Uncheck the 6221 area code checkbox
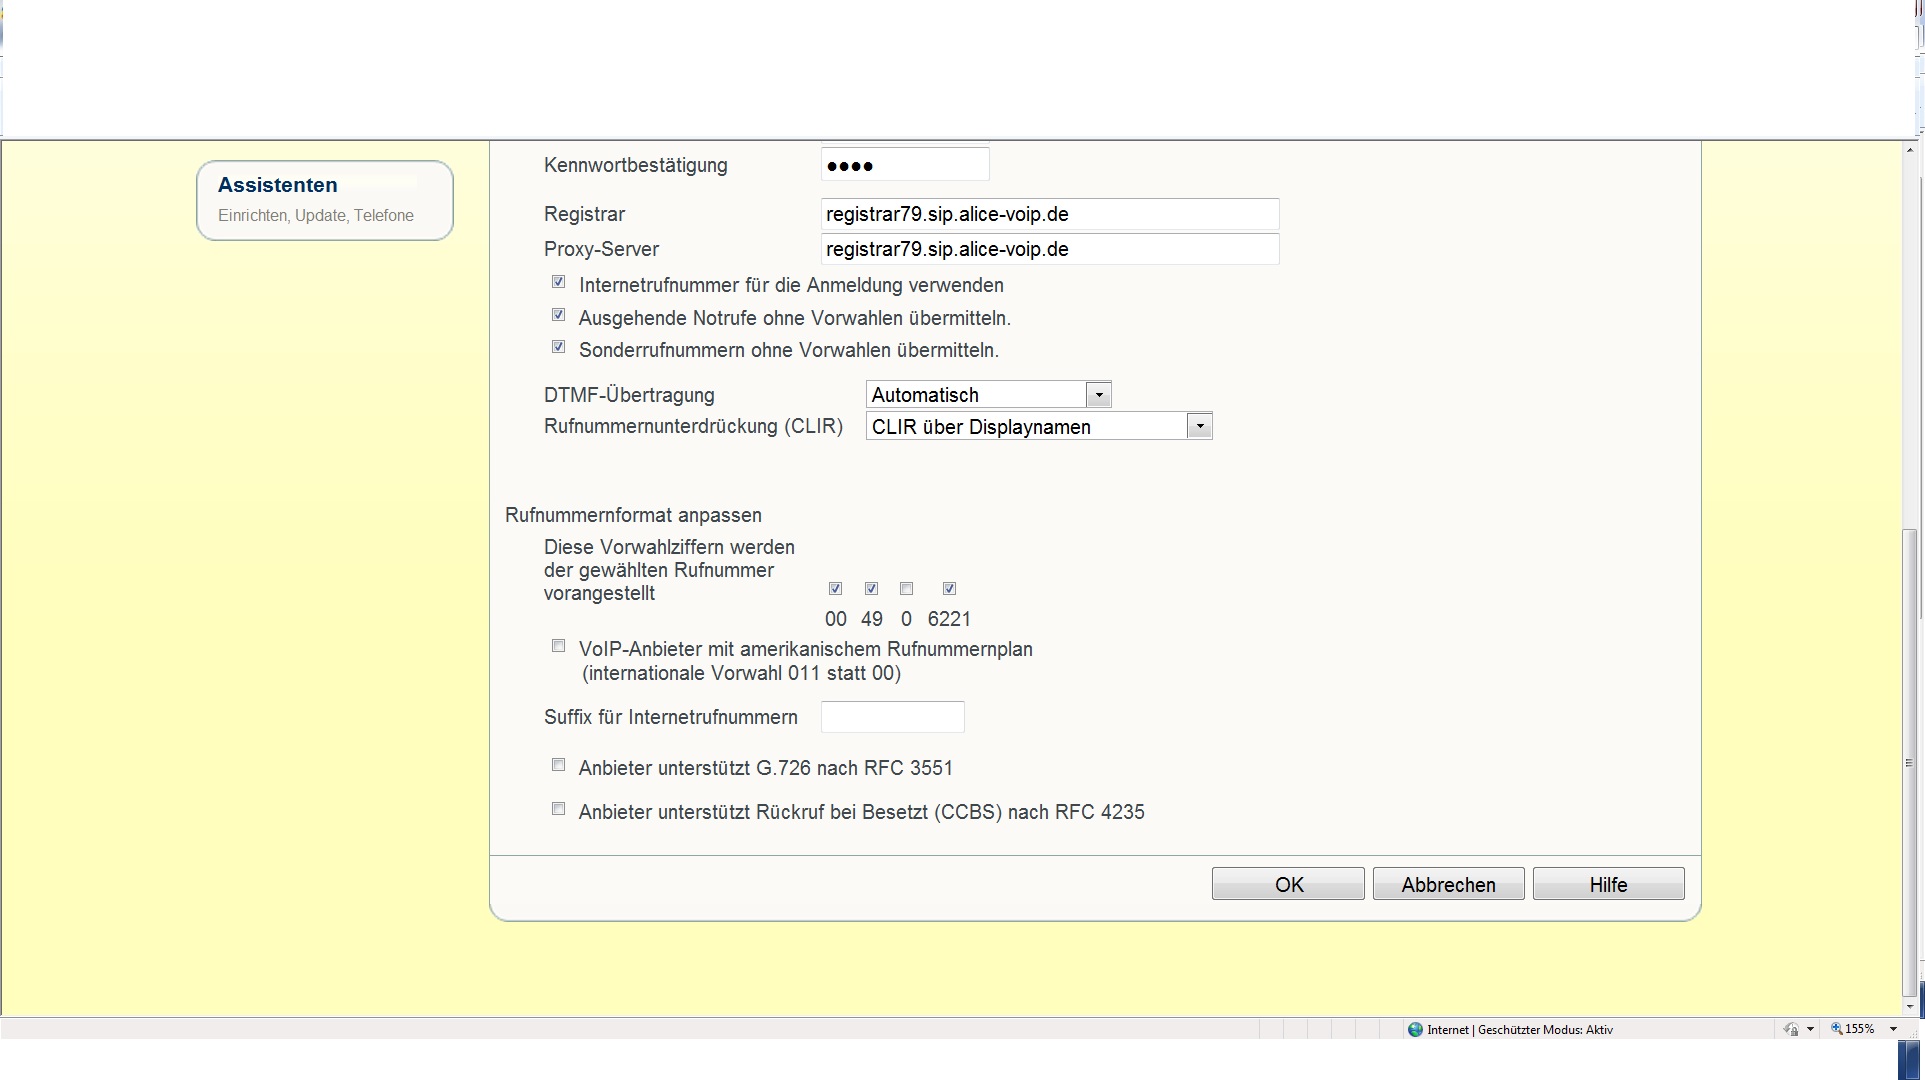Screen dimensions: 1925x1080 click(x=950, y=589)
